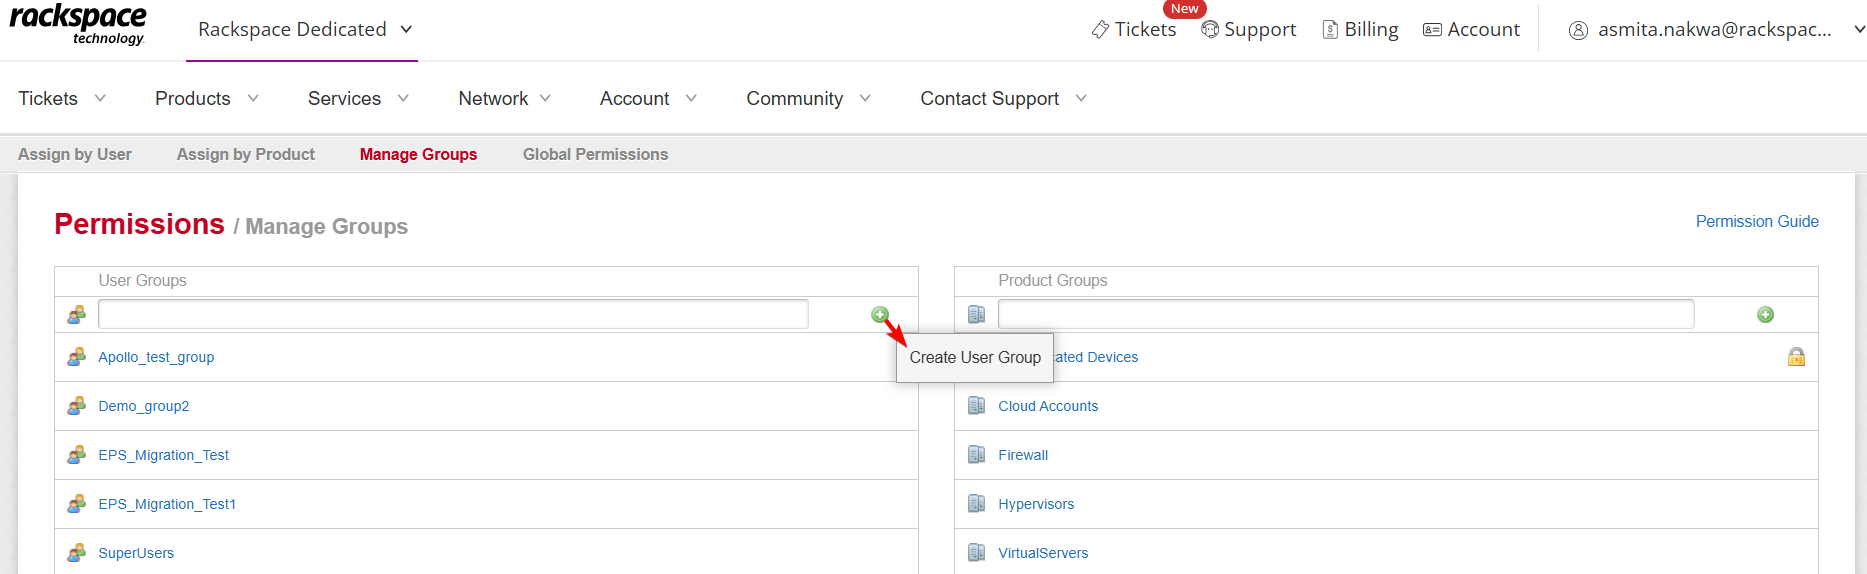This screenshot has height=574, width=1867.
Task: Expand the Contact Support navigation menu
Action: pos(1003,98)
